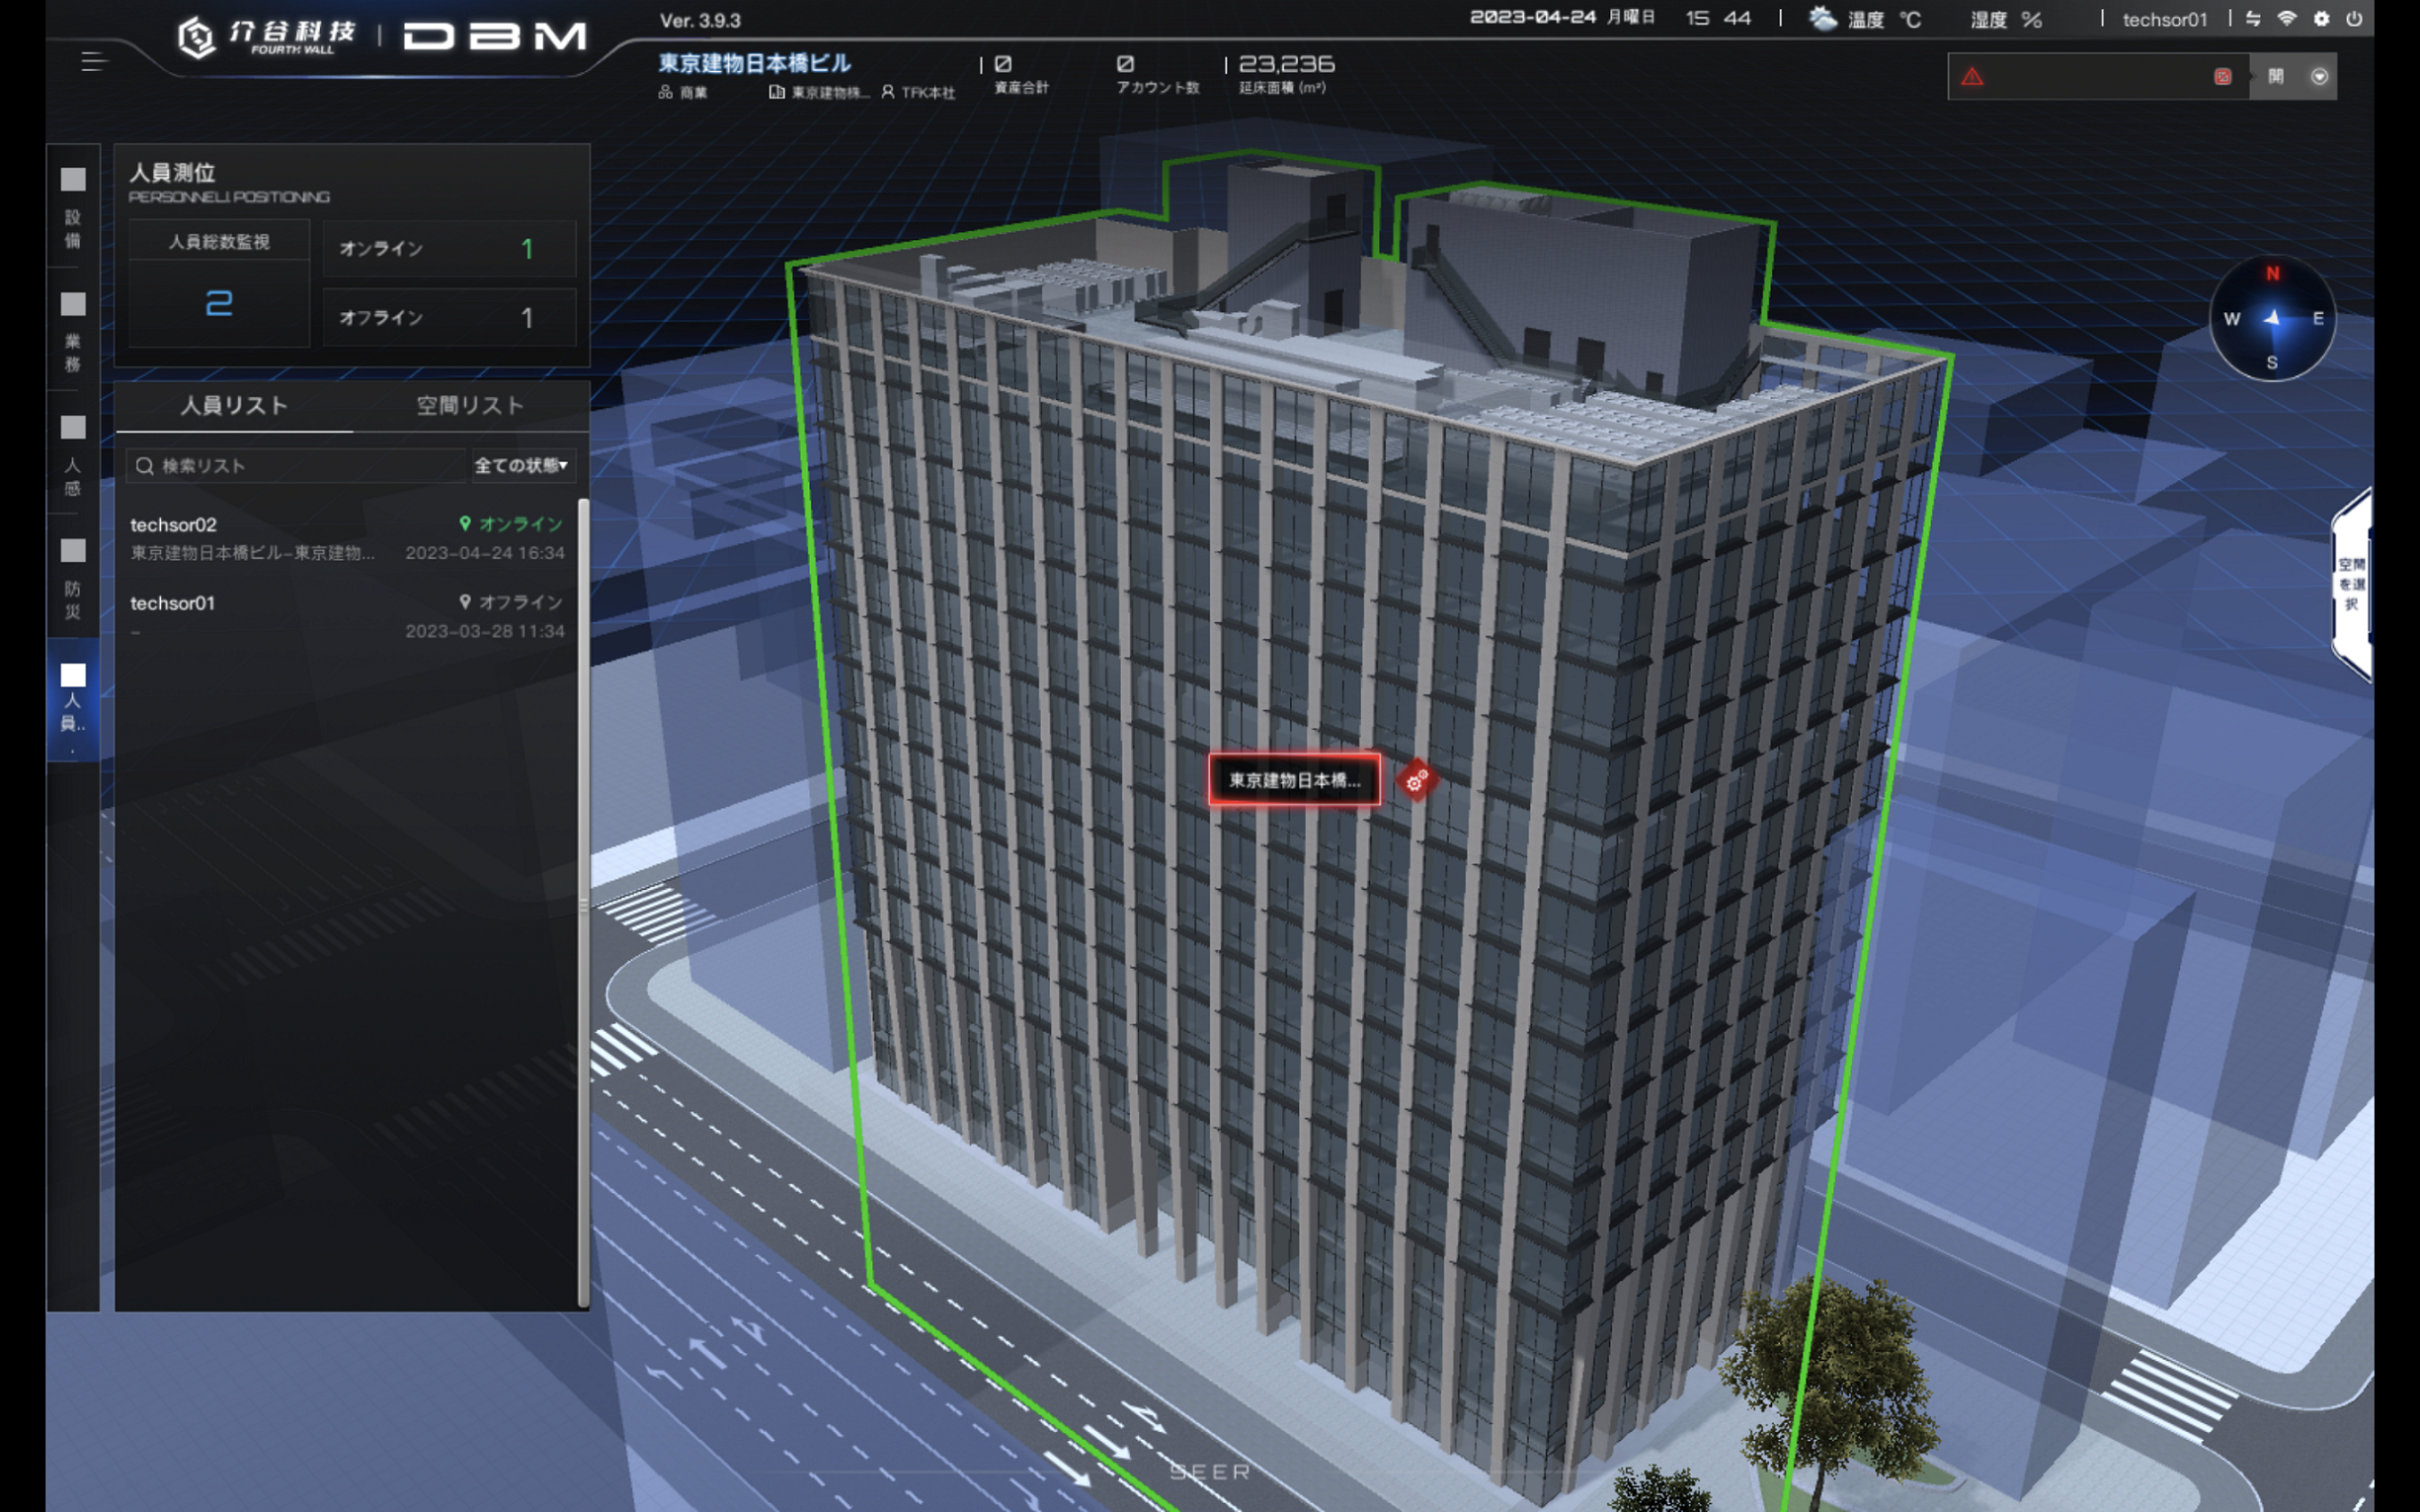2420x1512 pixels.
Task: Select the 人員リスト tab
Action: click(234, 406)
